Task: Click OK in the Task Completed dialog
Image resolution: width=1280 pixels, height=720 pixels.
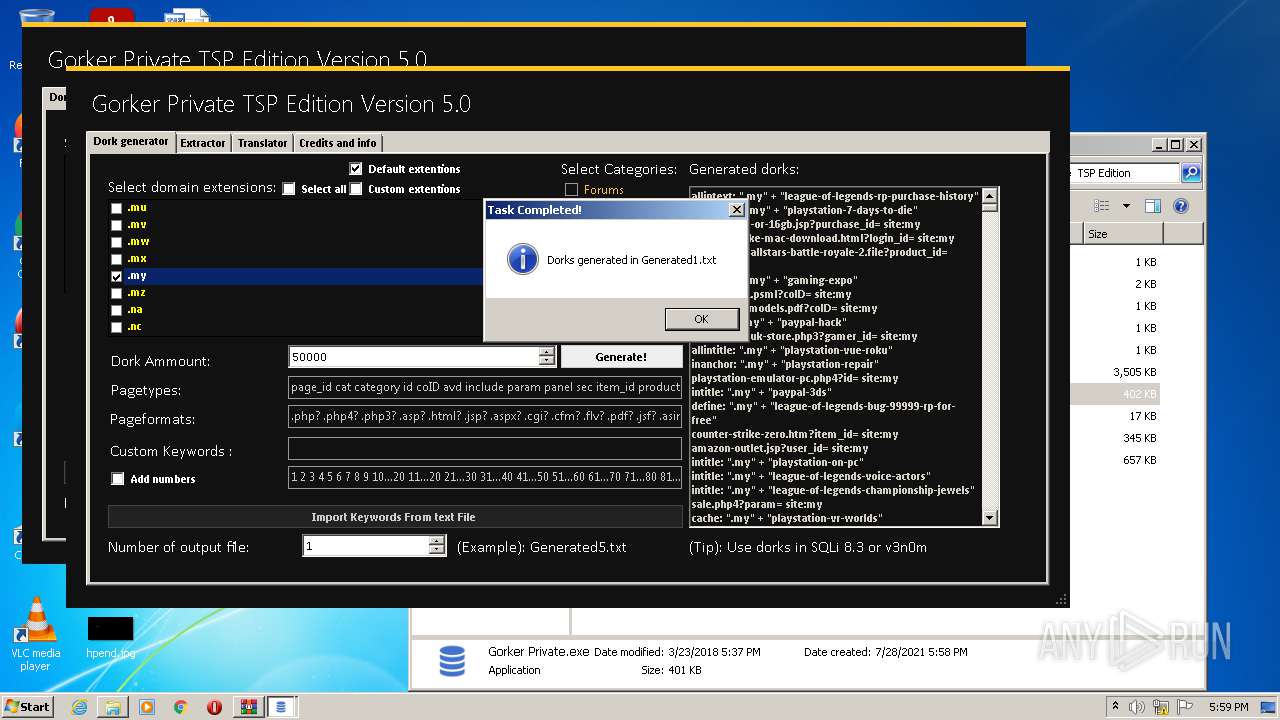Action: click(701, 319)
